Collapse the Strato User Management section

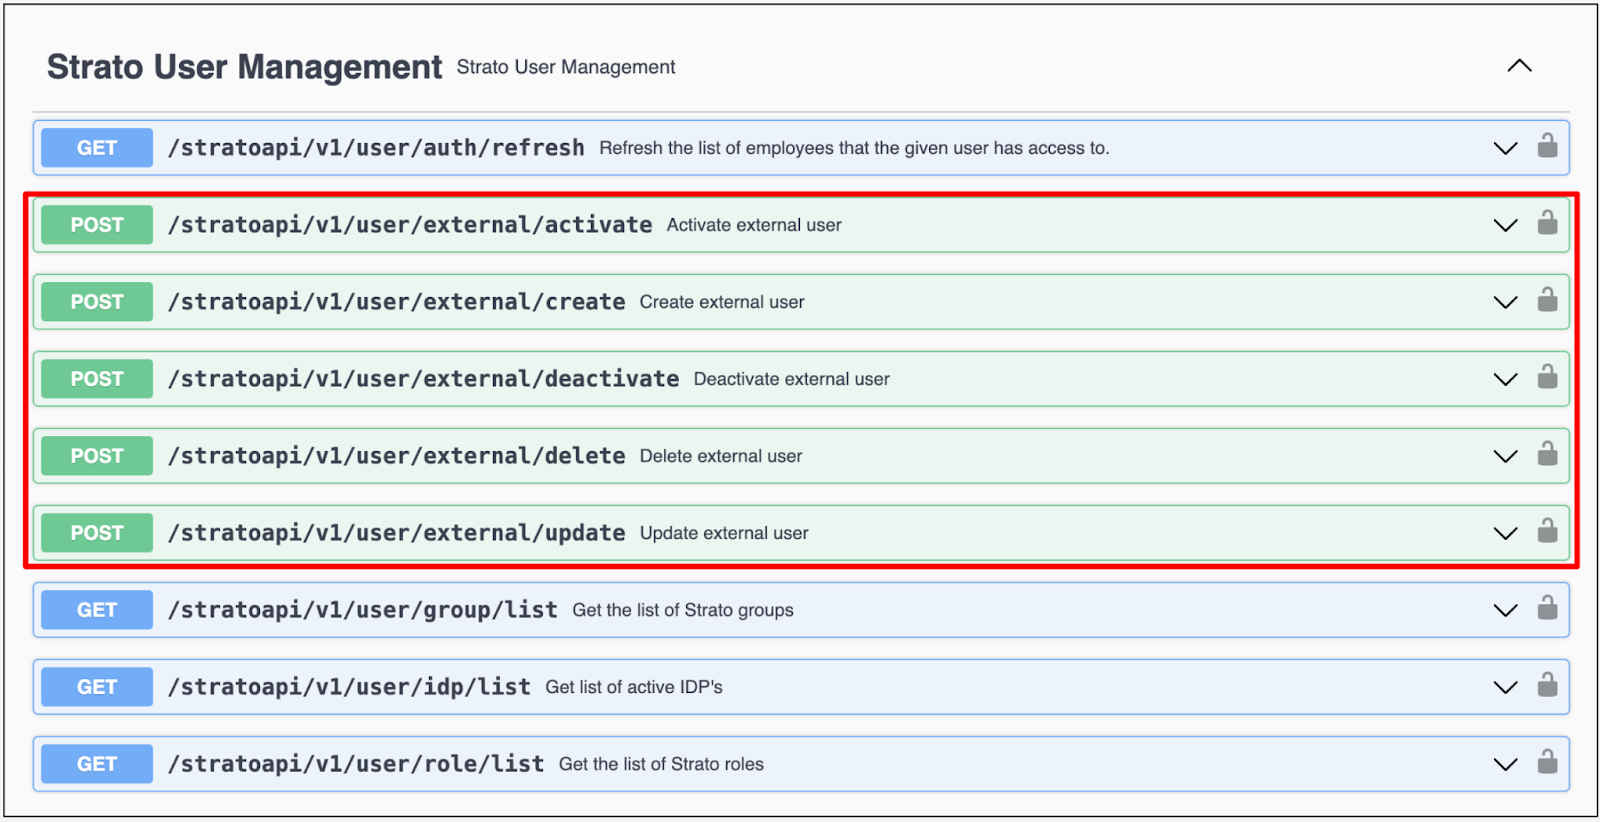pyautogui.click(x=1519, y=66)
